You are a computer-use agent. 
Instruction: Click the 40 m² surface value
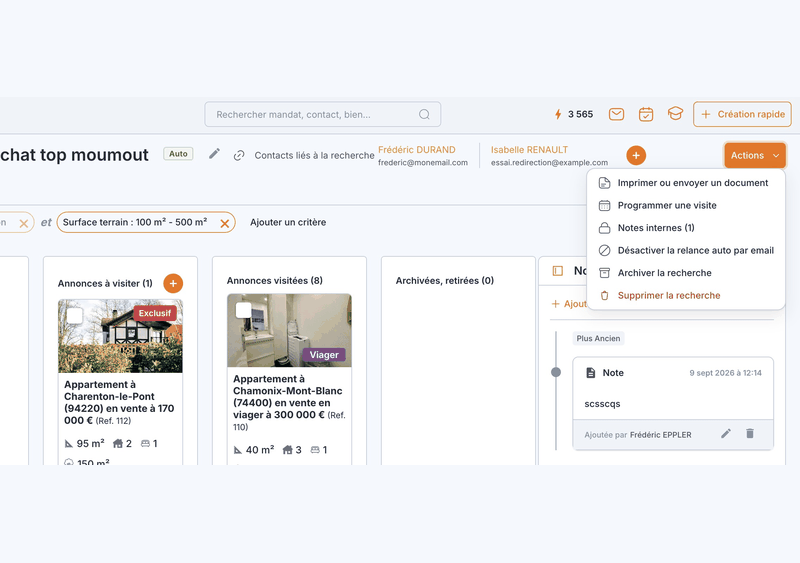click(x=260, y=450)
